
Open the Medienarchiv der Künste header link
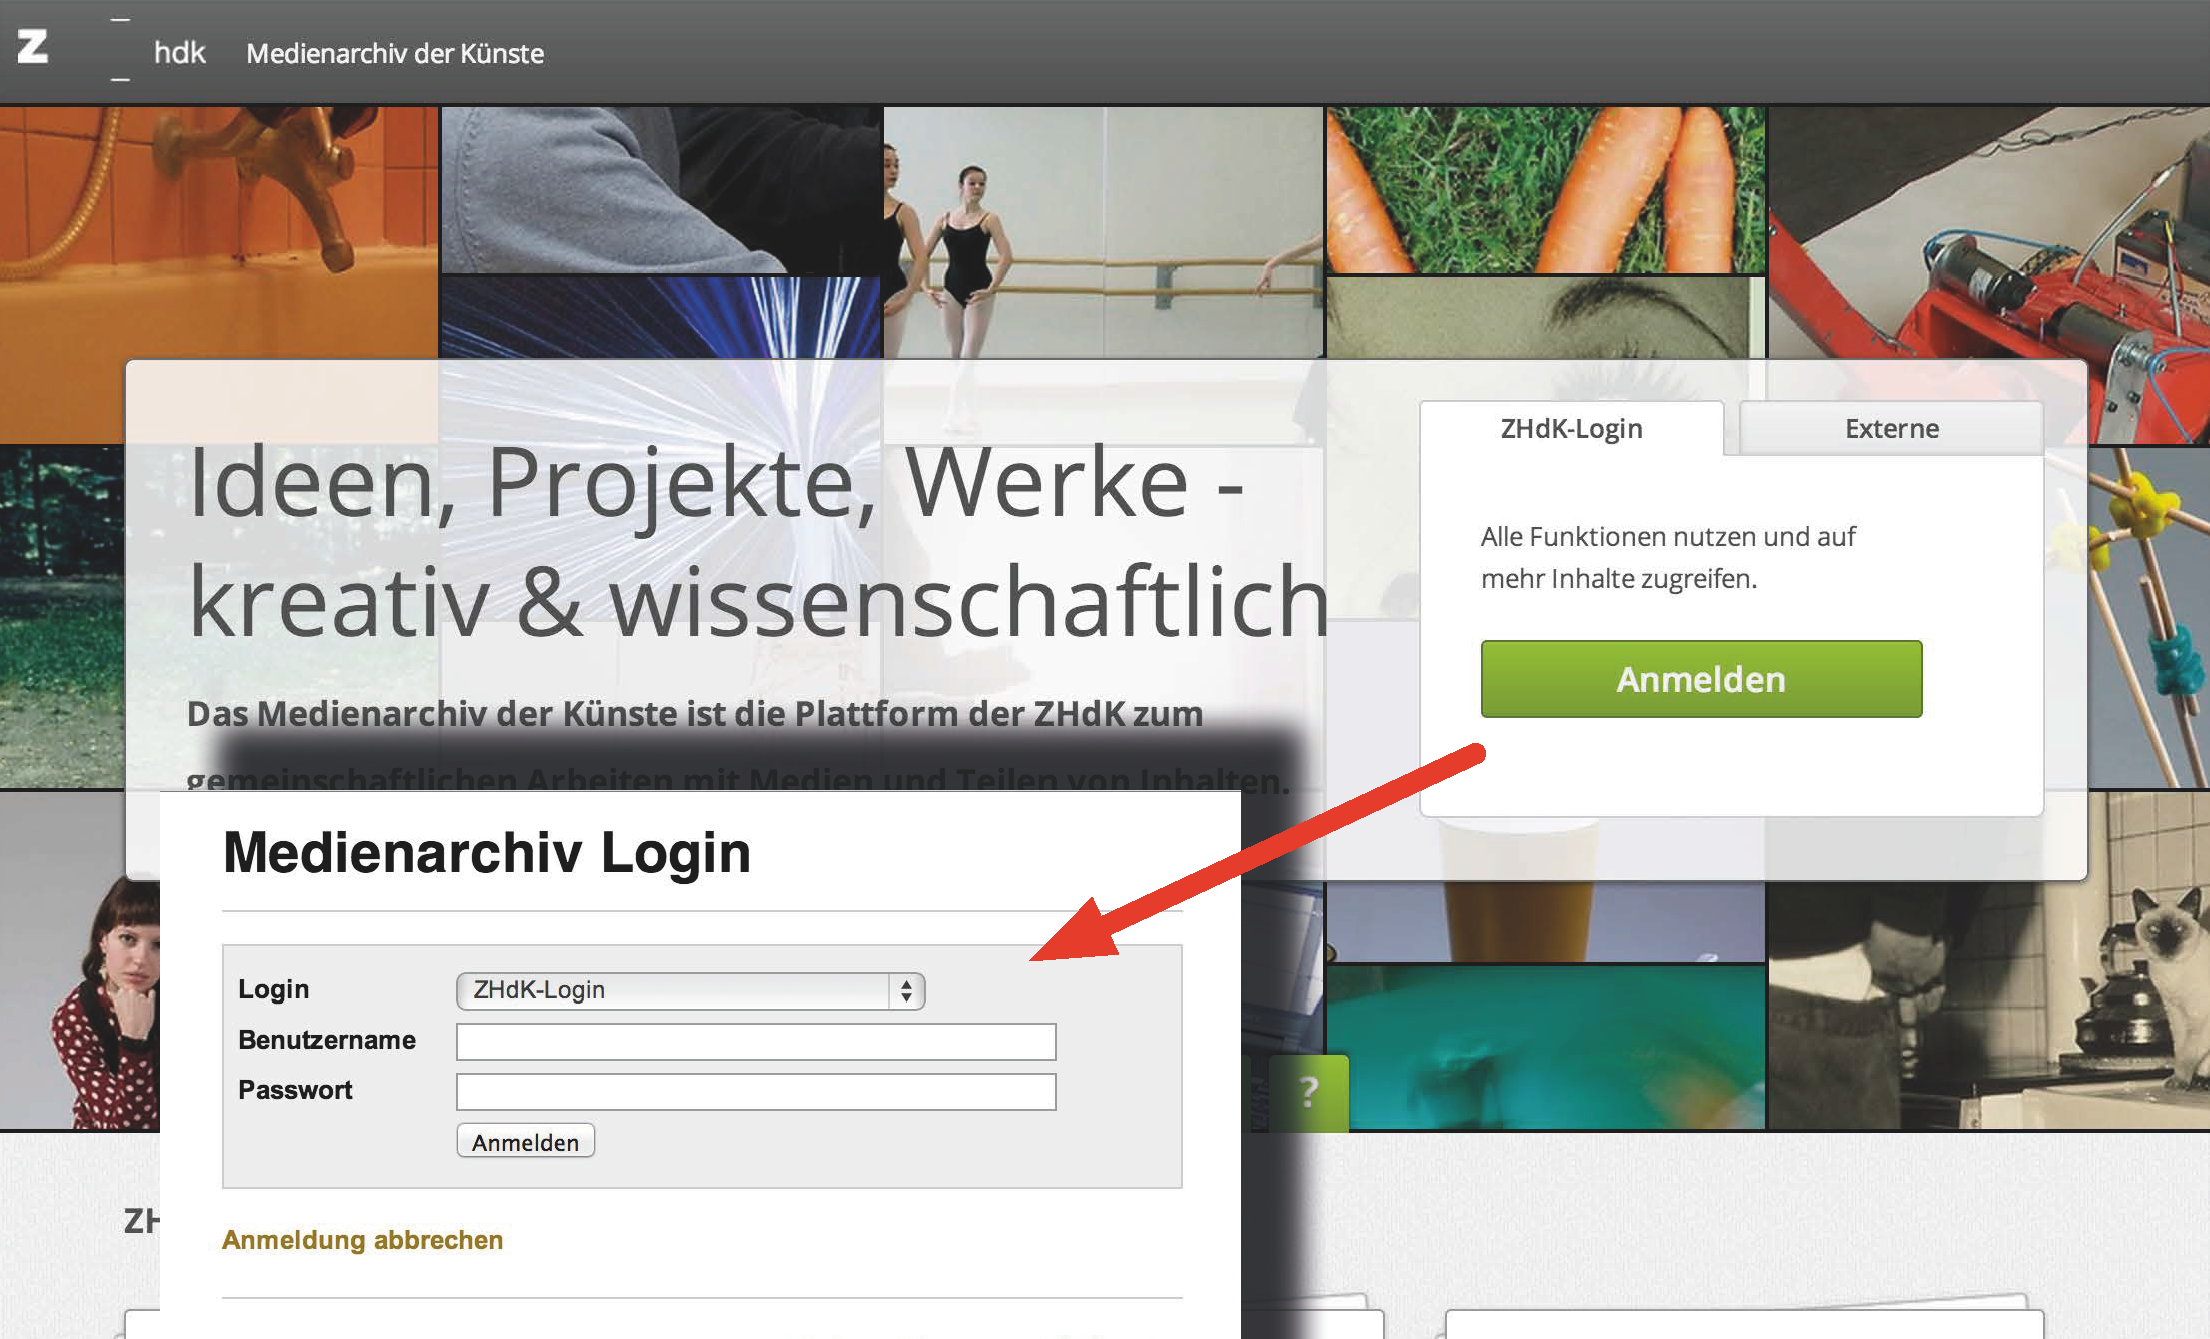tap(395, 53)
